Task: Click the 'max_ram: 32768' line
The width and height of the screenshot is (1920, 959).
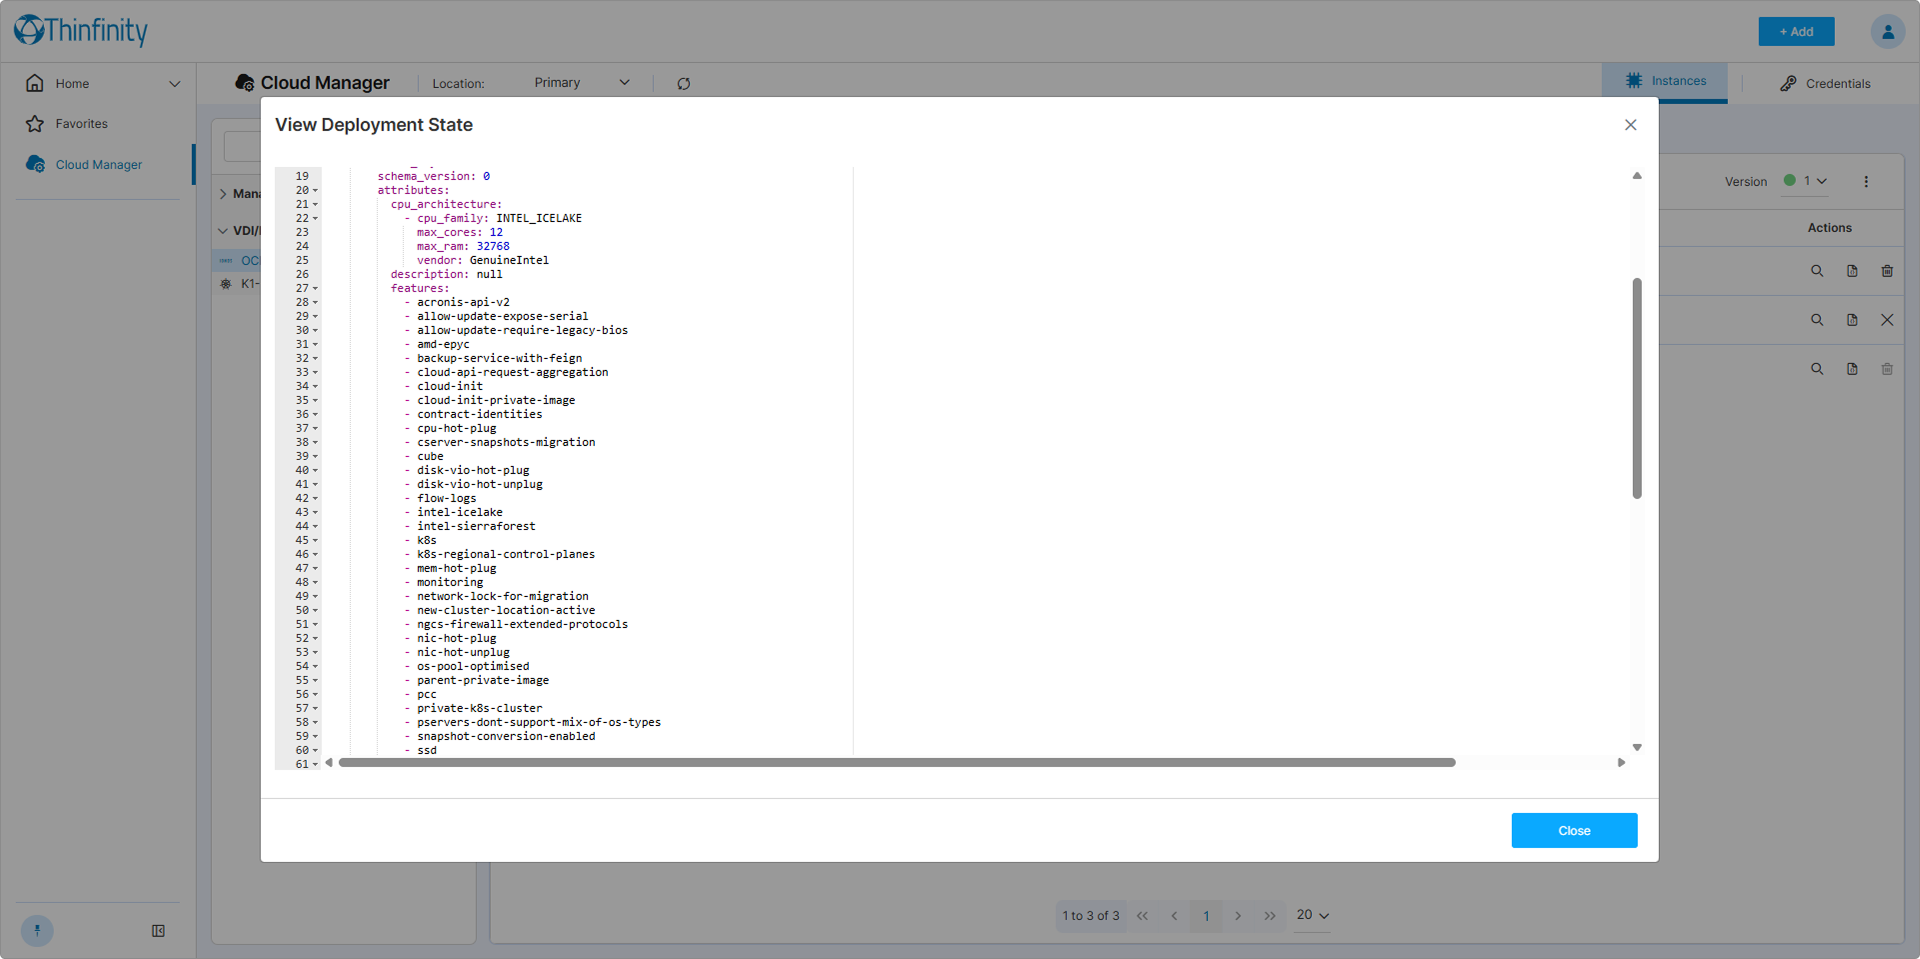Action: (x=463, y=246)
